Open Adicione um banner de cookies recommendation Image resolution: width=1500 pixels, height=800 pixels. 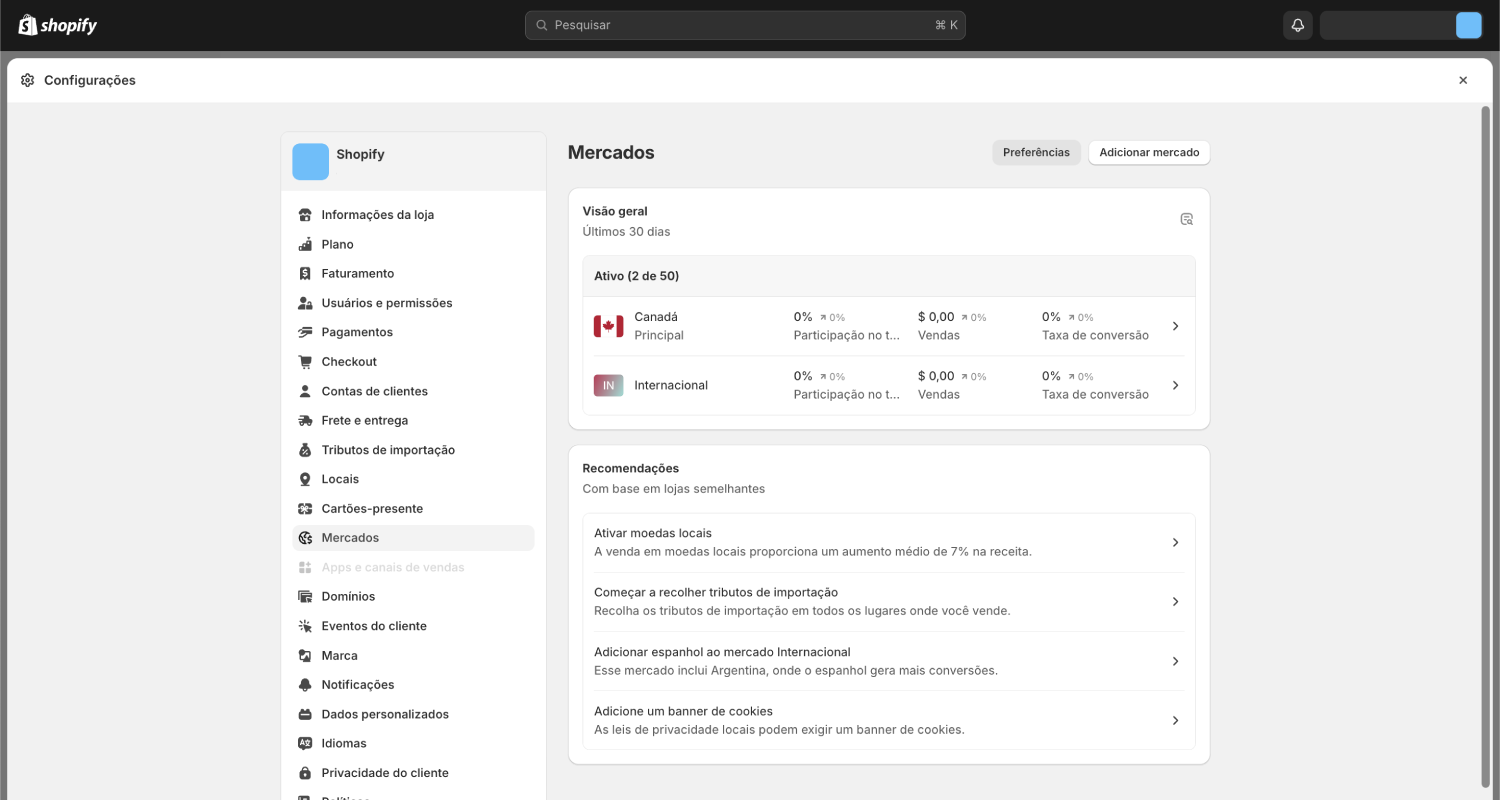click(x=889, y=720)
